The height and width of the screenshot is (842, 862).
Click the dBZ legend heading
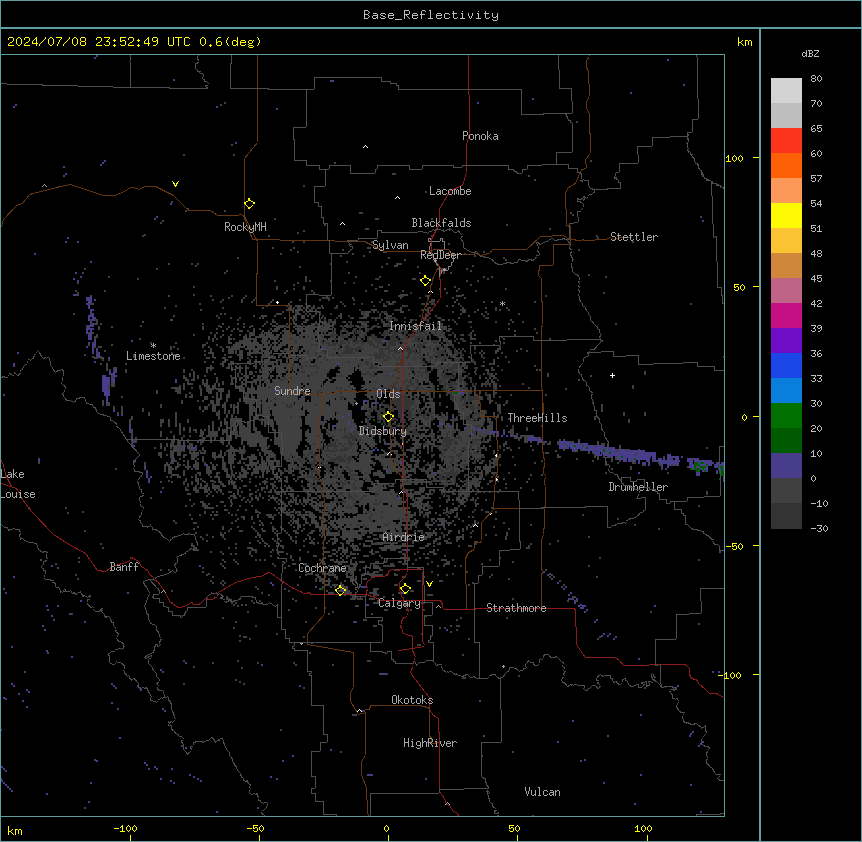coord(810,53)
